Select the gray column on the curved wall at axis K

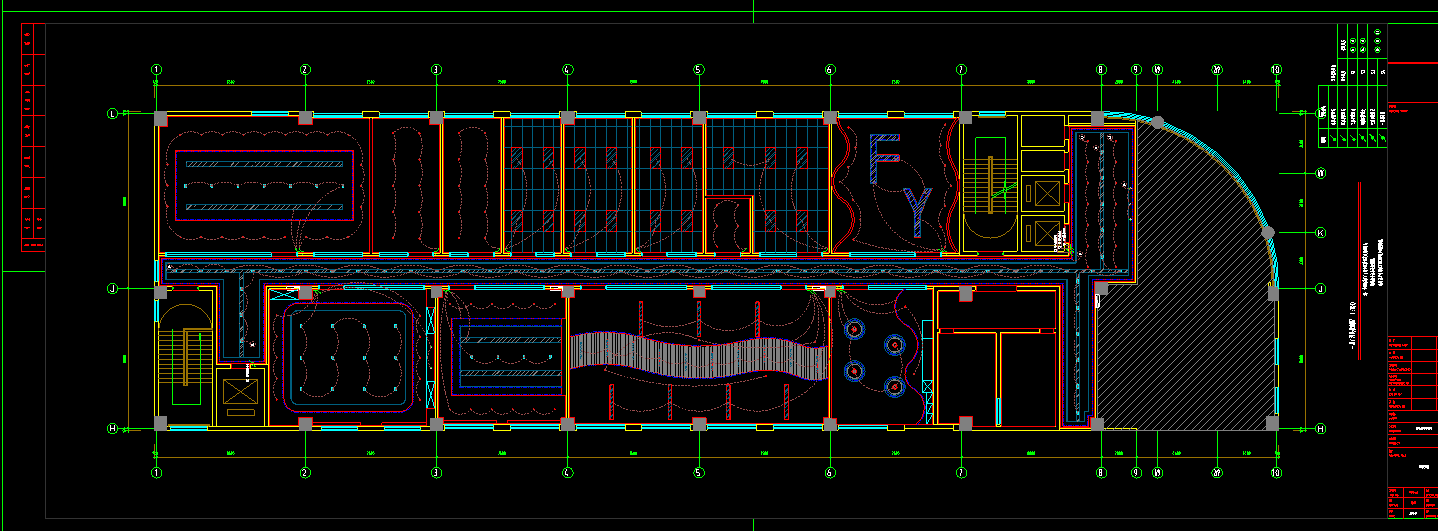pyautogui.click(x=1268, y=232)
